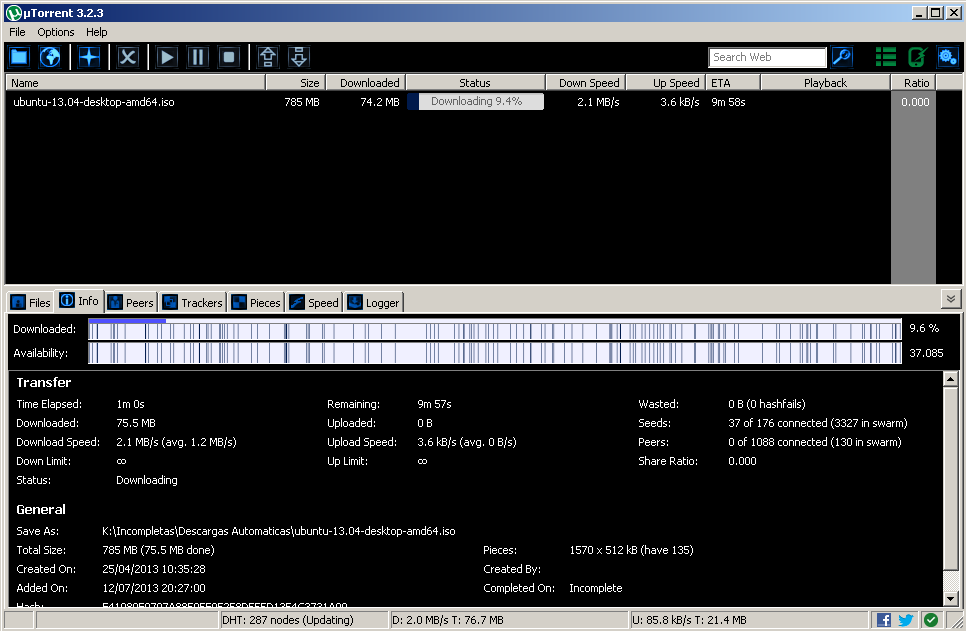Open Preferences via the gear icon
This screenshot has width=966, height=631.
pos(948,57)
